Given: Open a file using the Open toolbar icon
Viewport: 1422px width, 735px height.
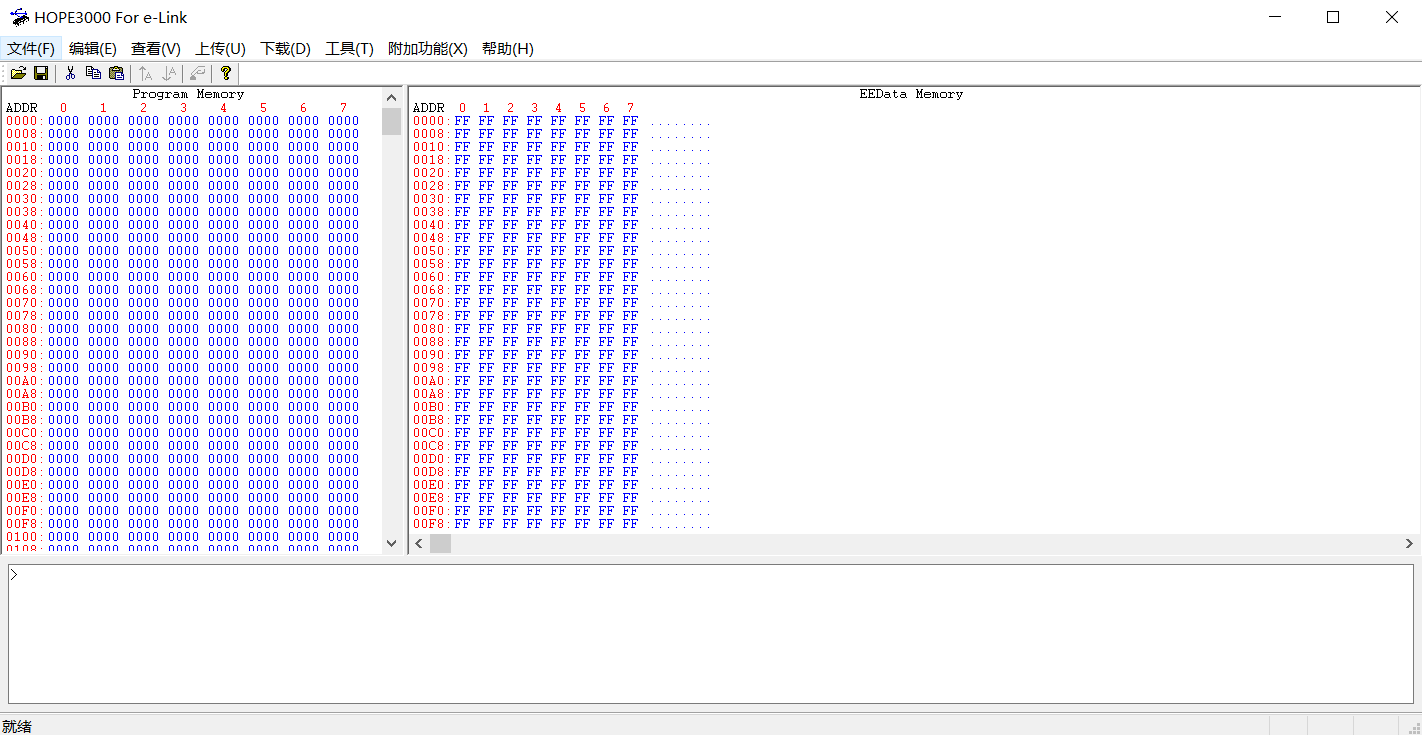Looking at the screenshot, I should pyautogui.click(x=18, y=73).
